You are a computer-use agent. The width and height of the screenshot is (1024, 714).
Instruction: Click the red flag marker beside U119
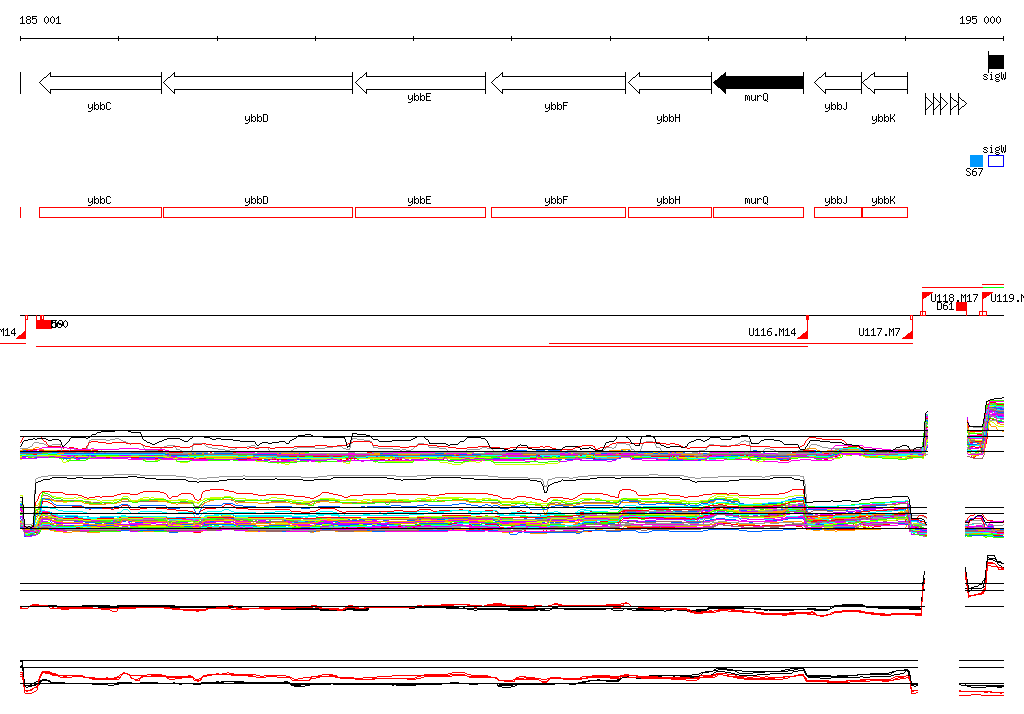pos(985,297)
